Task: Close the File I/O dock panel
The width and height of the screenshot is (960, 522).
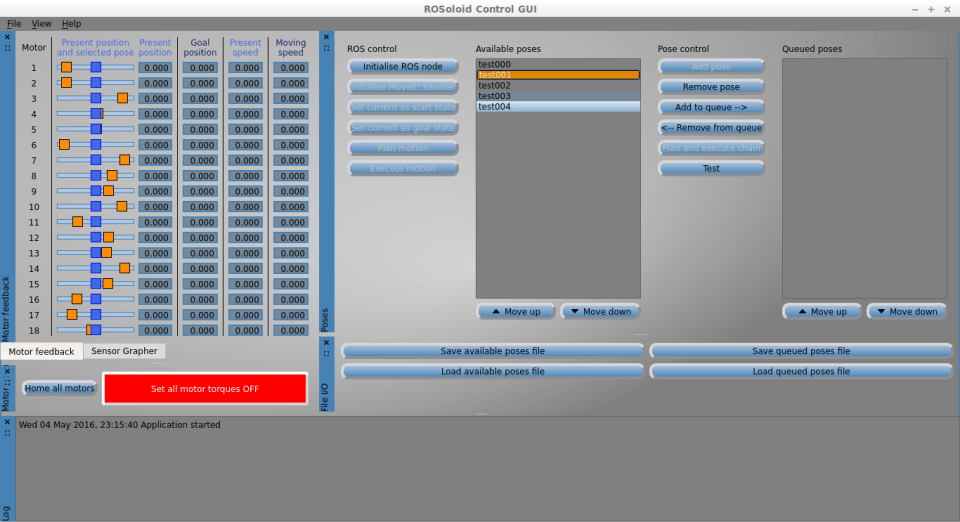Action: (x=326, y=343)
